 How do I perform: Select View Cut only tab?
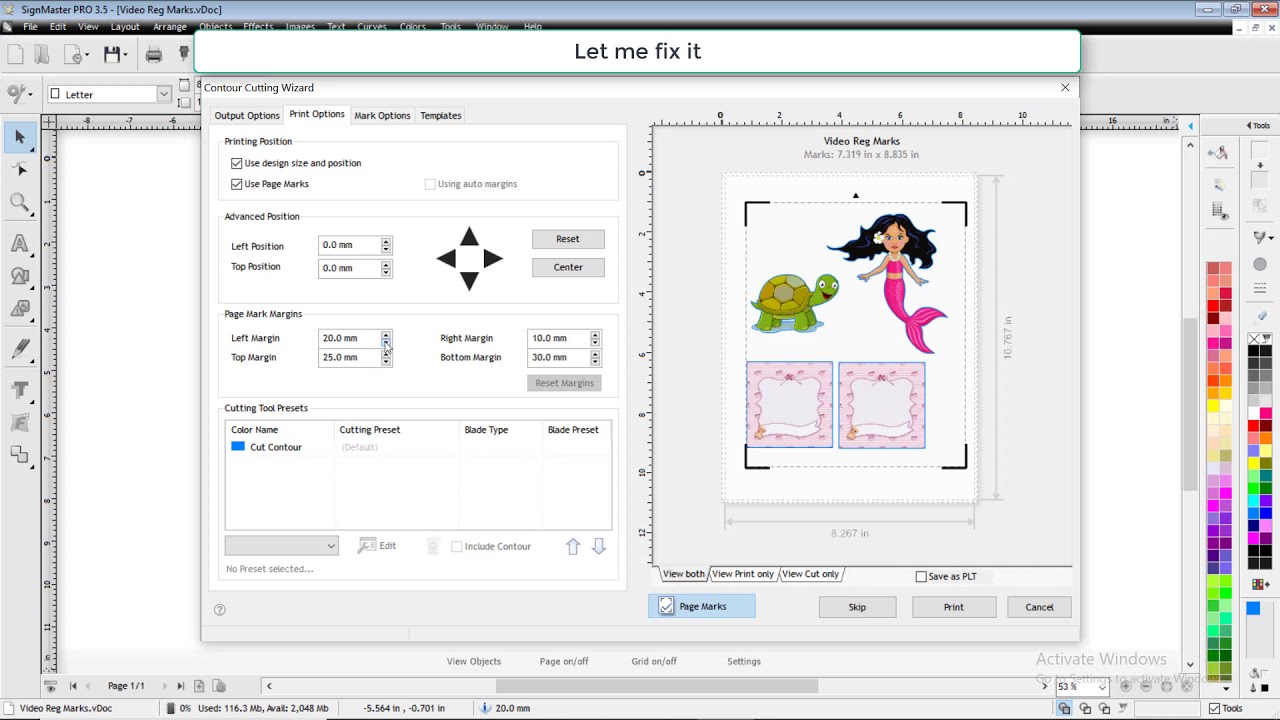point(810,575)
